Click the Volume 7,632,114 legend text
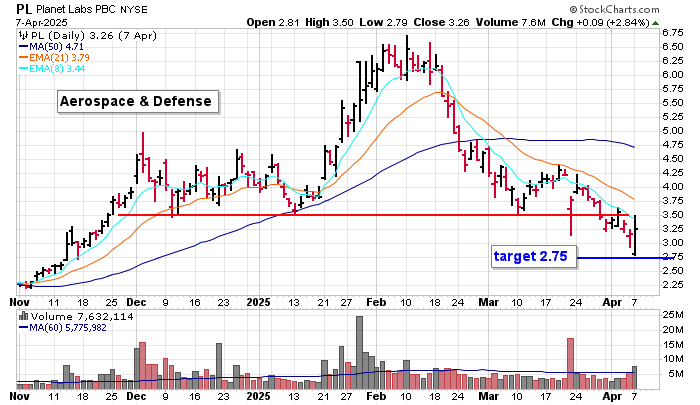 pos(82,317)
